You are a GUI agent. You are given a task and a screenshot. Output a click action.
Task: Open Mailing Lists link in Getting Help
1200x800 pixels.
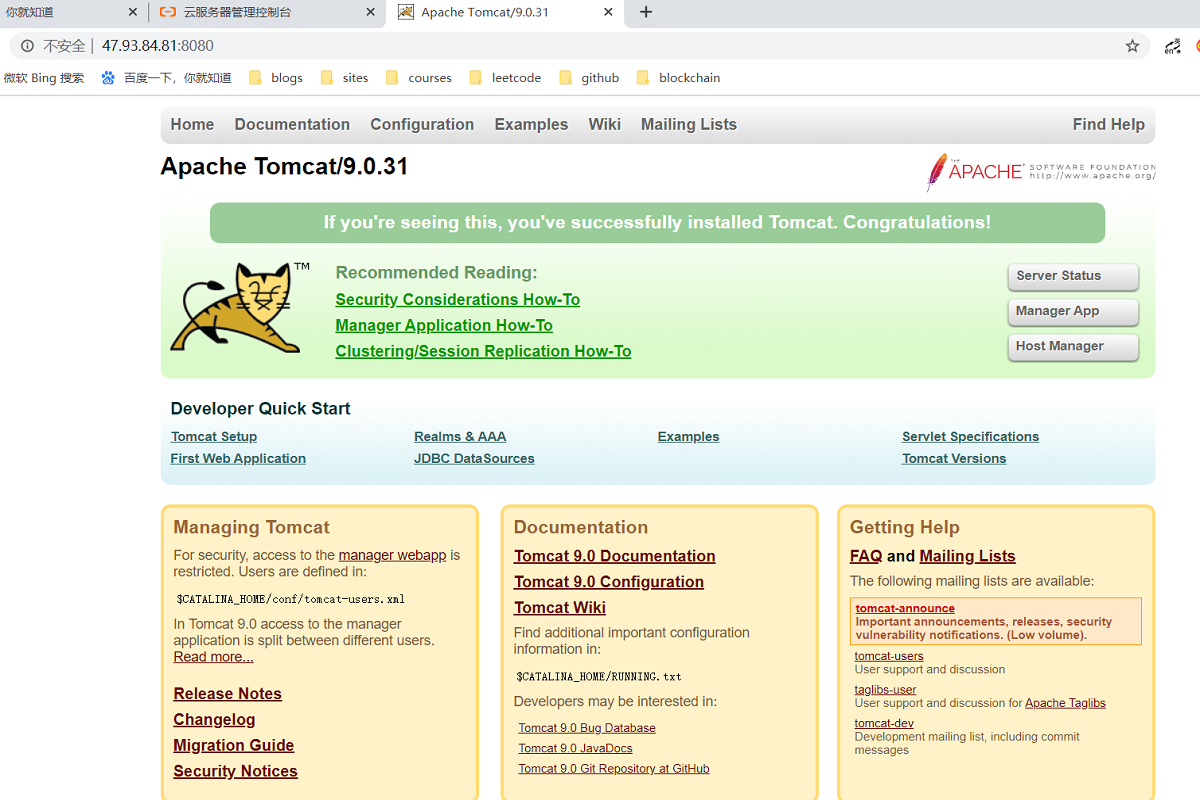(967, 557)
